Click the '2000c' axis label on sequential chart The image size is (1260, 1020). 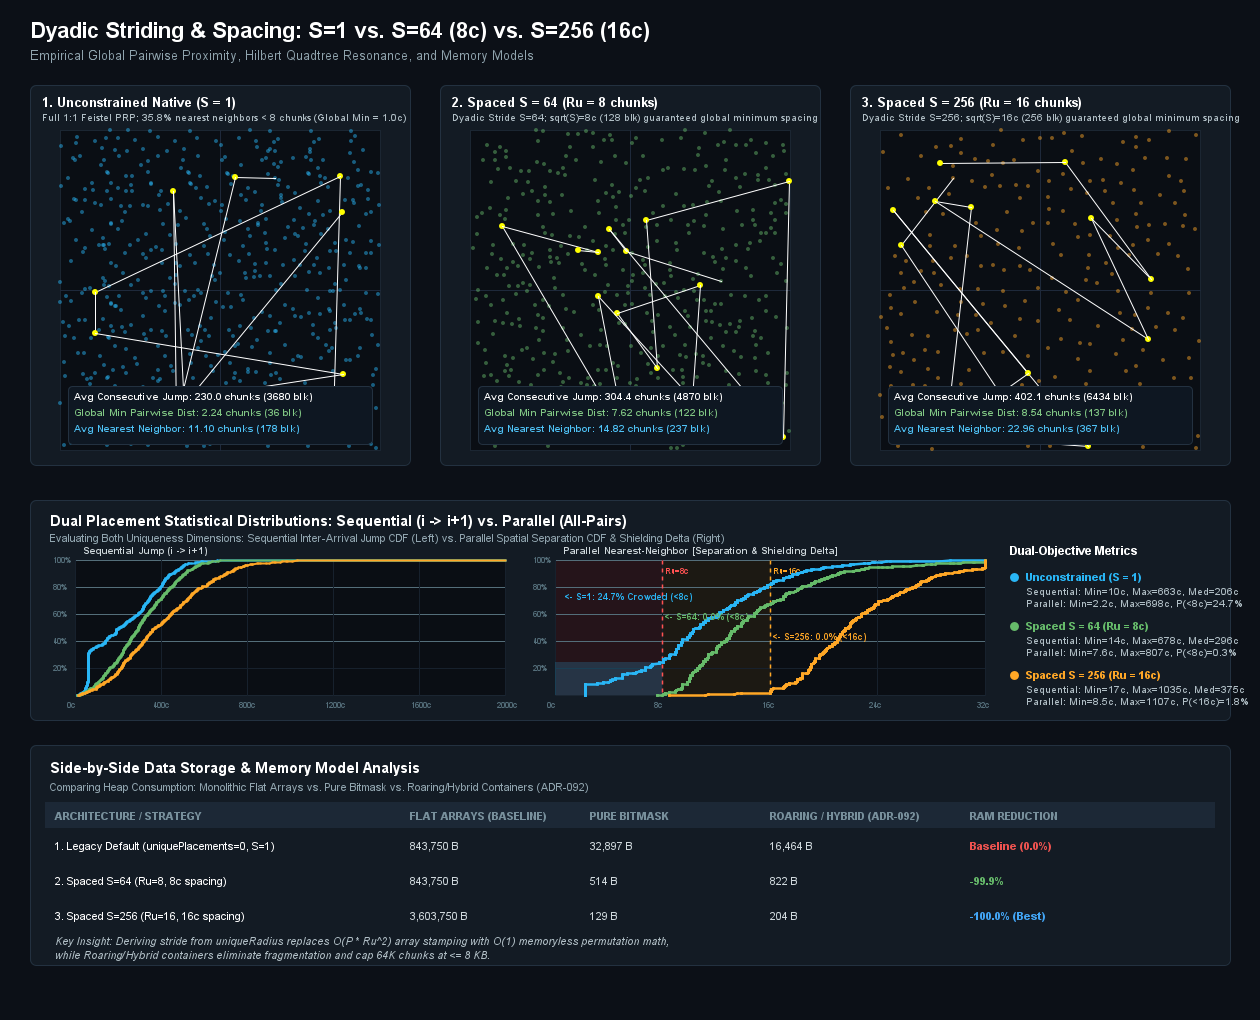point(507,705)
